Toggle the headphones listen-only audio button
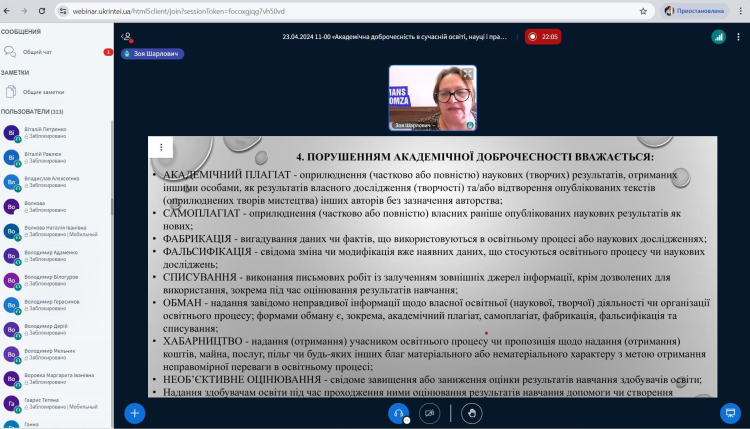The width and height of the screenshot is (750, 429). (x=399, y=412)
